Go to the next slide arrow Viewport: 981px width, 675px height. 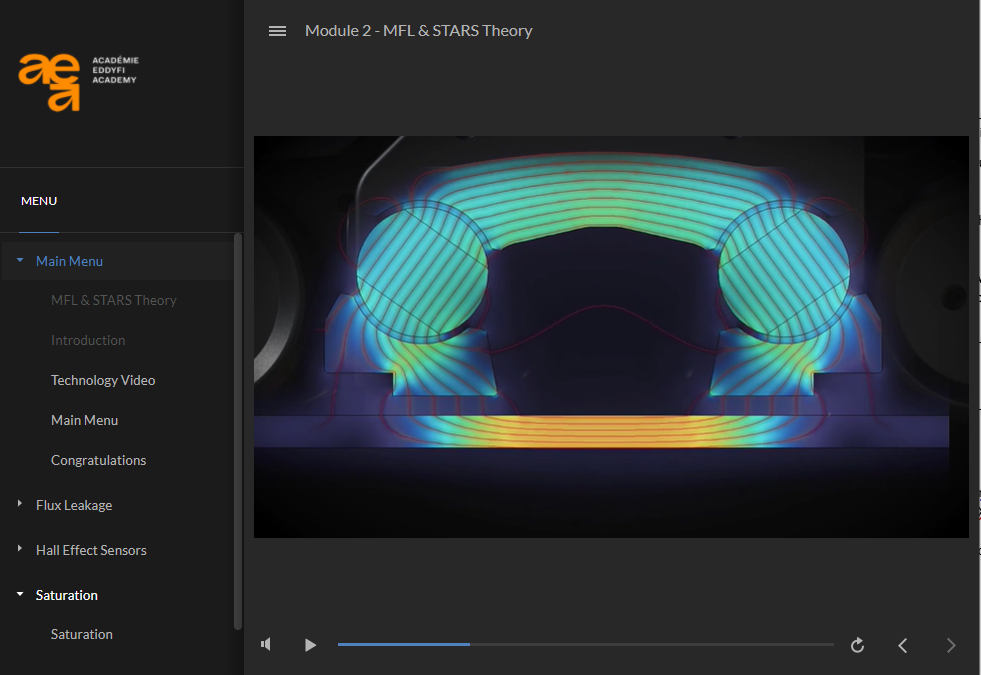[x=951, y=645]
